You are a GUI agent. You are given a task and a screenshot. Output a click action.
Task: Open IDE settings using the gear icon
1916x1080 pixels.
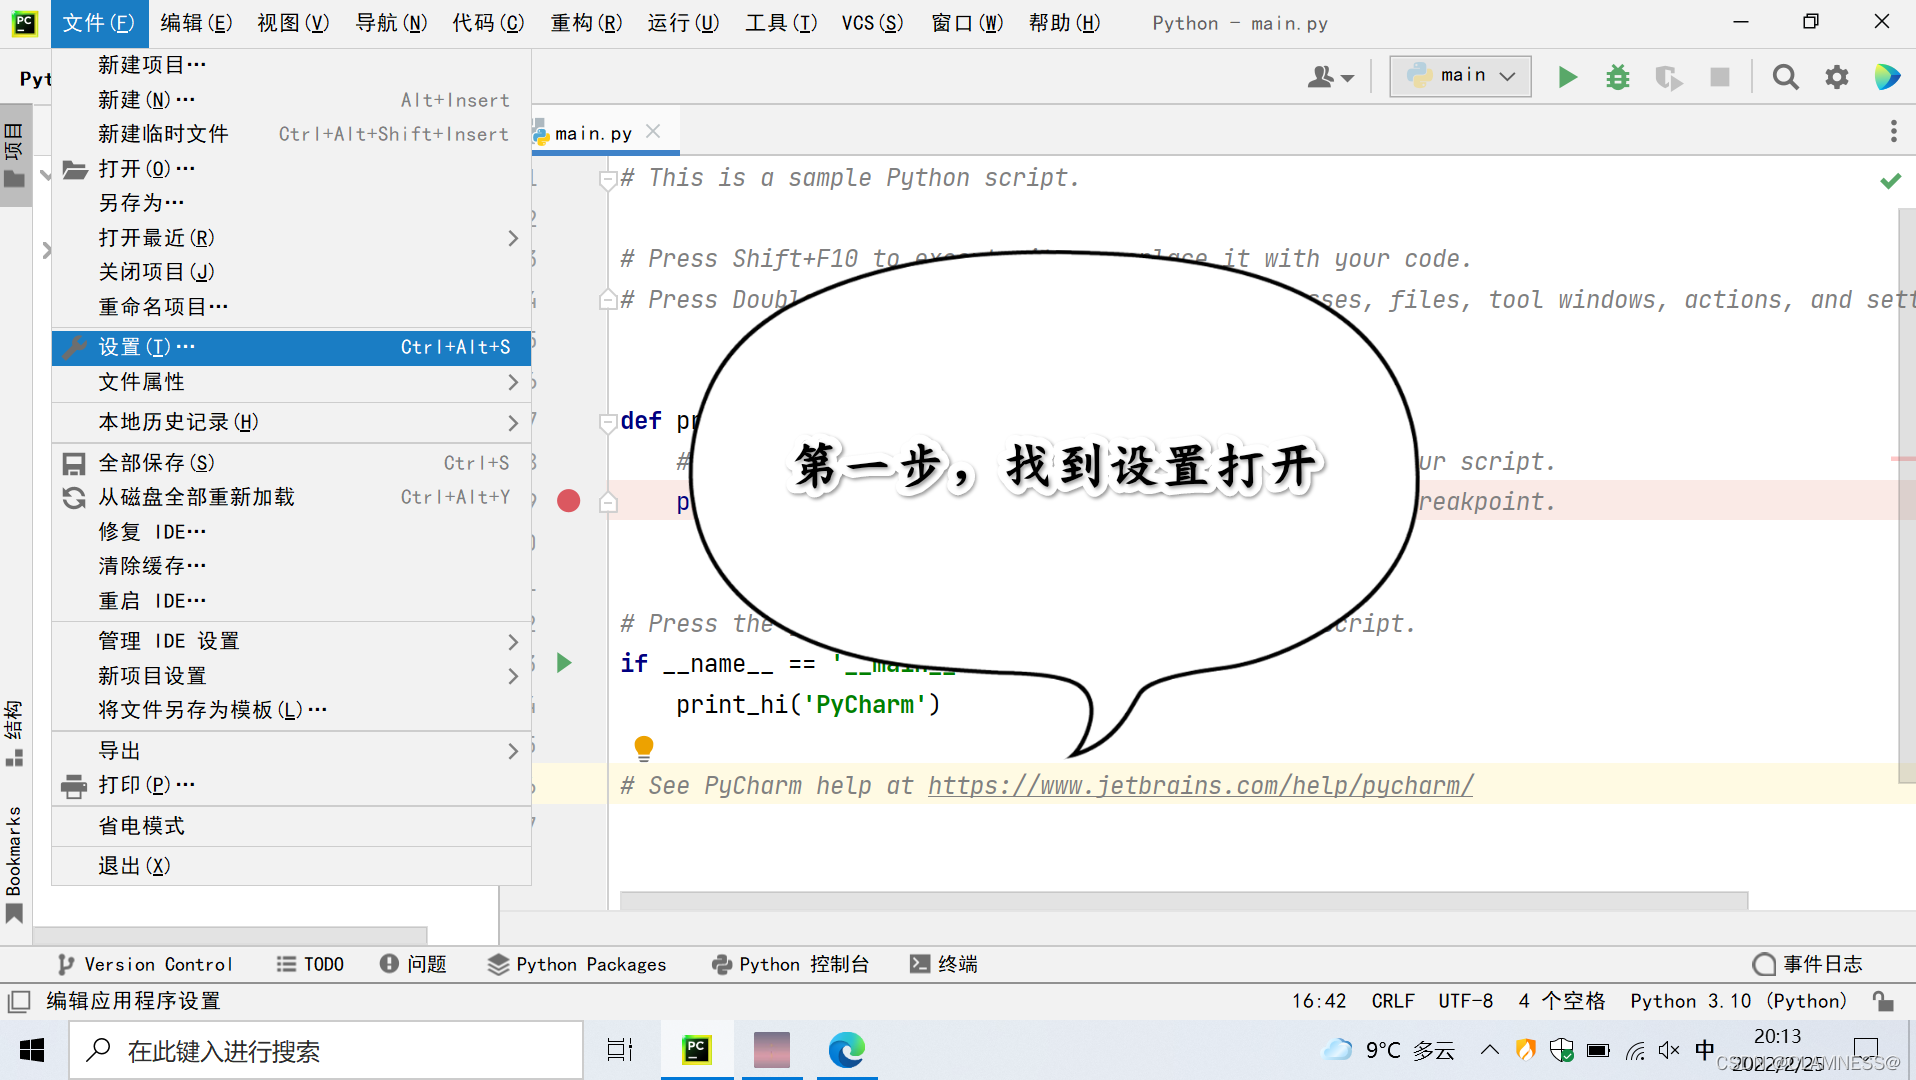click(x=1837, y=76)
